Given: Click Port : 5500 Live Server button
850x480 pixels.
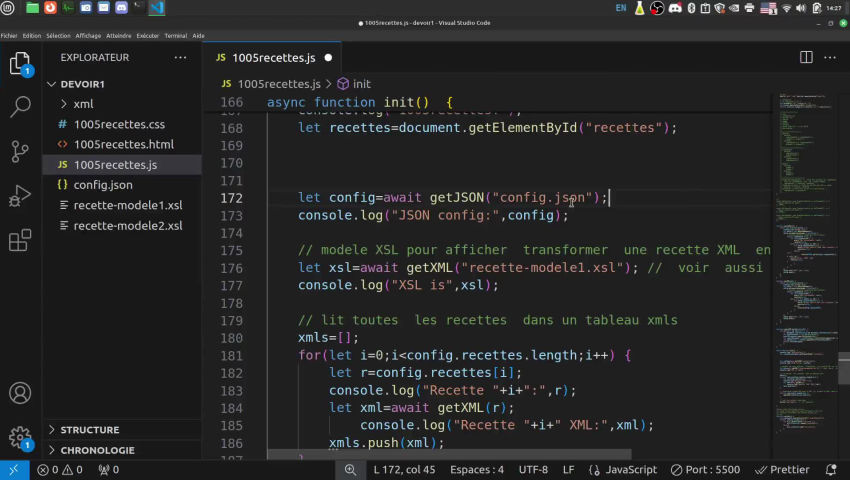Looking at the screenshot, I should 705,470.
